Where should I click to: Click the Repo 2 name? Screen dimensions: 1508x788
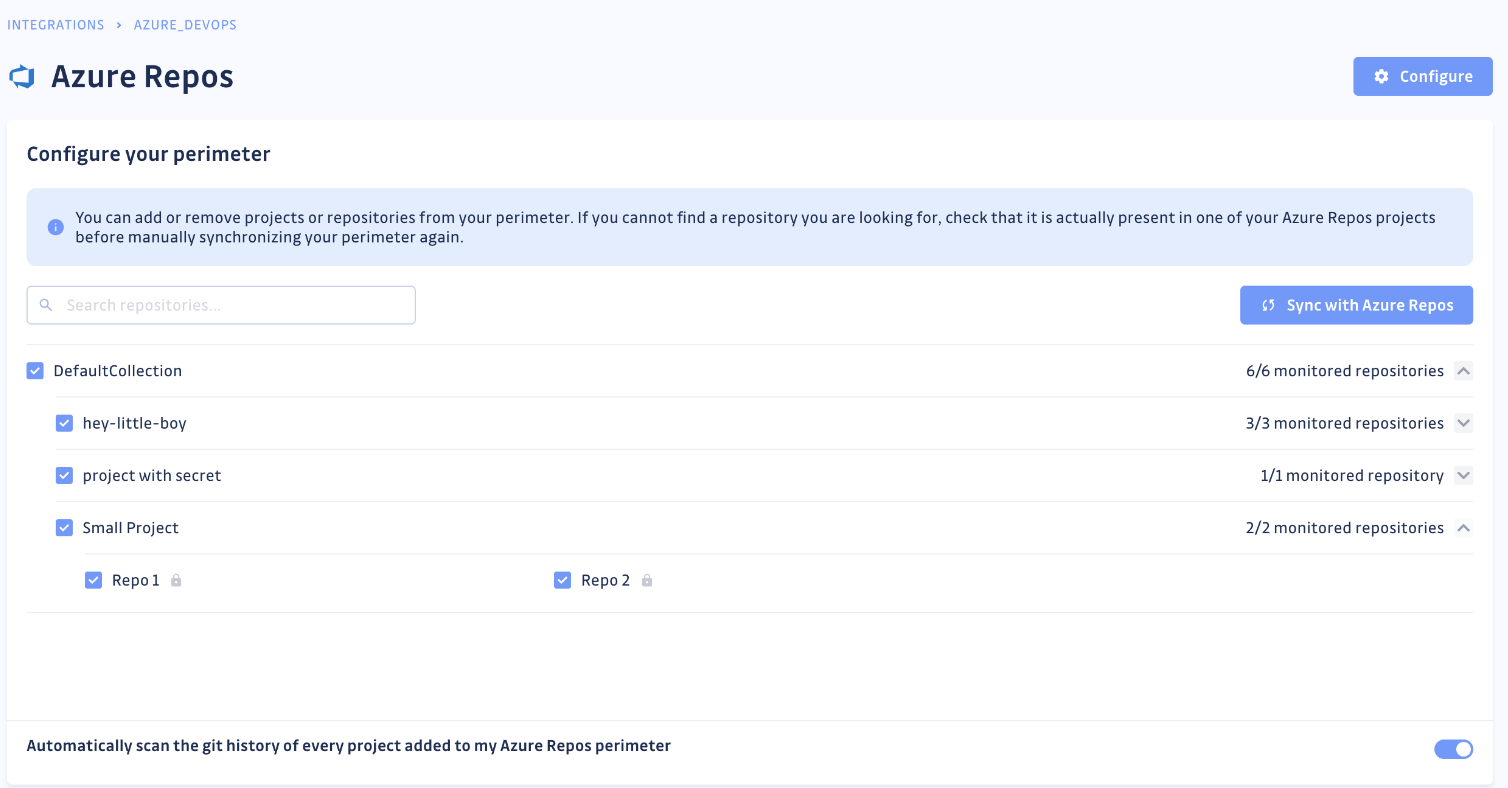coord(606,580)
